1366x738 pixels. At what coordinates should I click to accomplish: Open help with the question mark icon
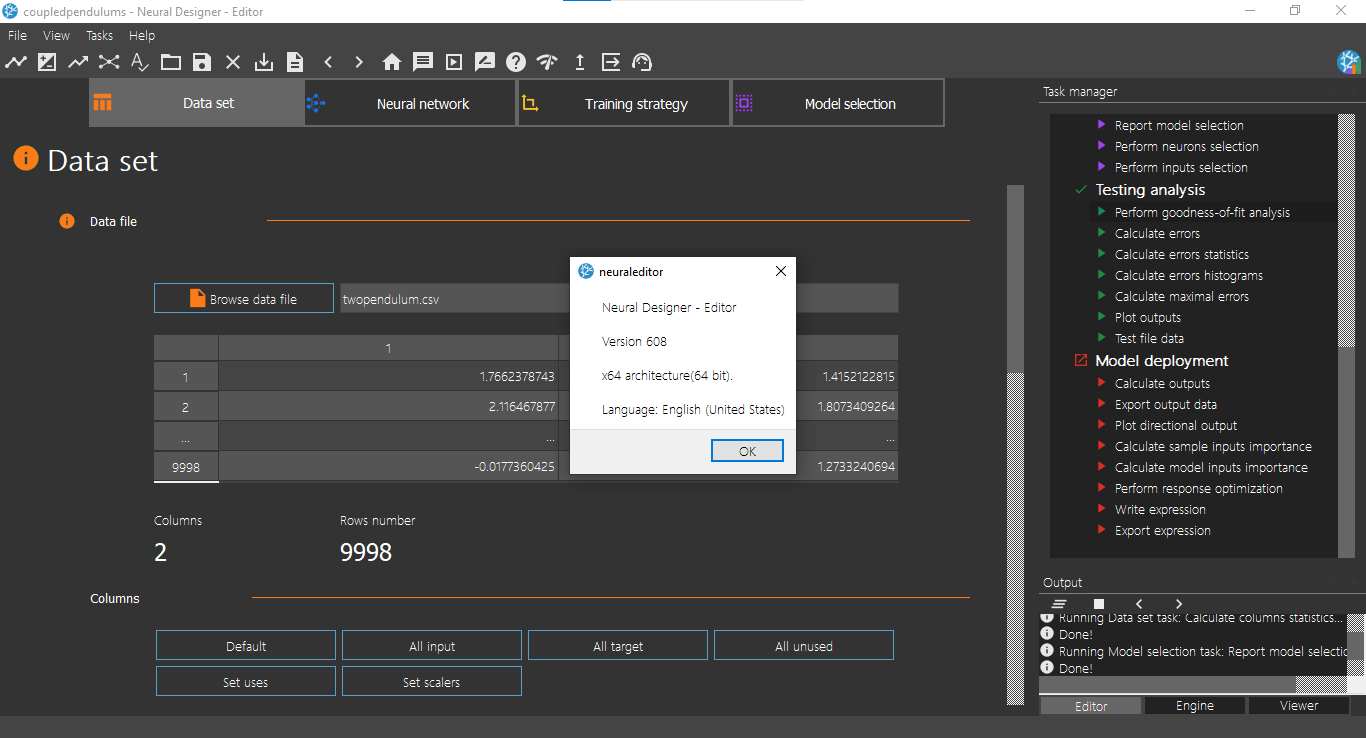tap(516, 62)
